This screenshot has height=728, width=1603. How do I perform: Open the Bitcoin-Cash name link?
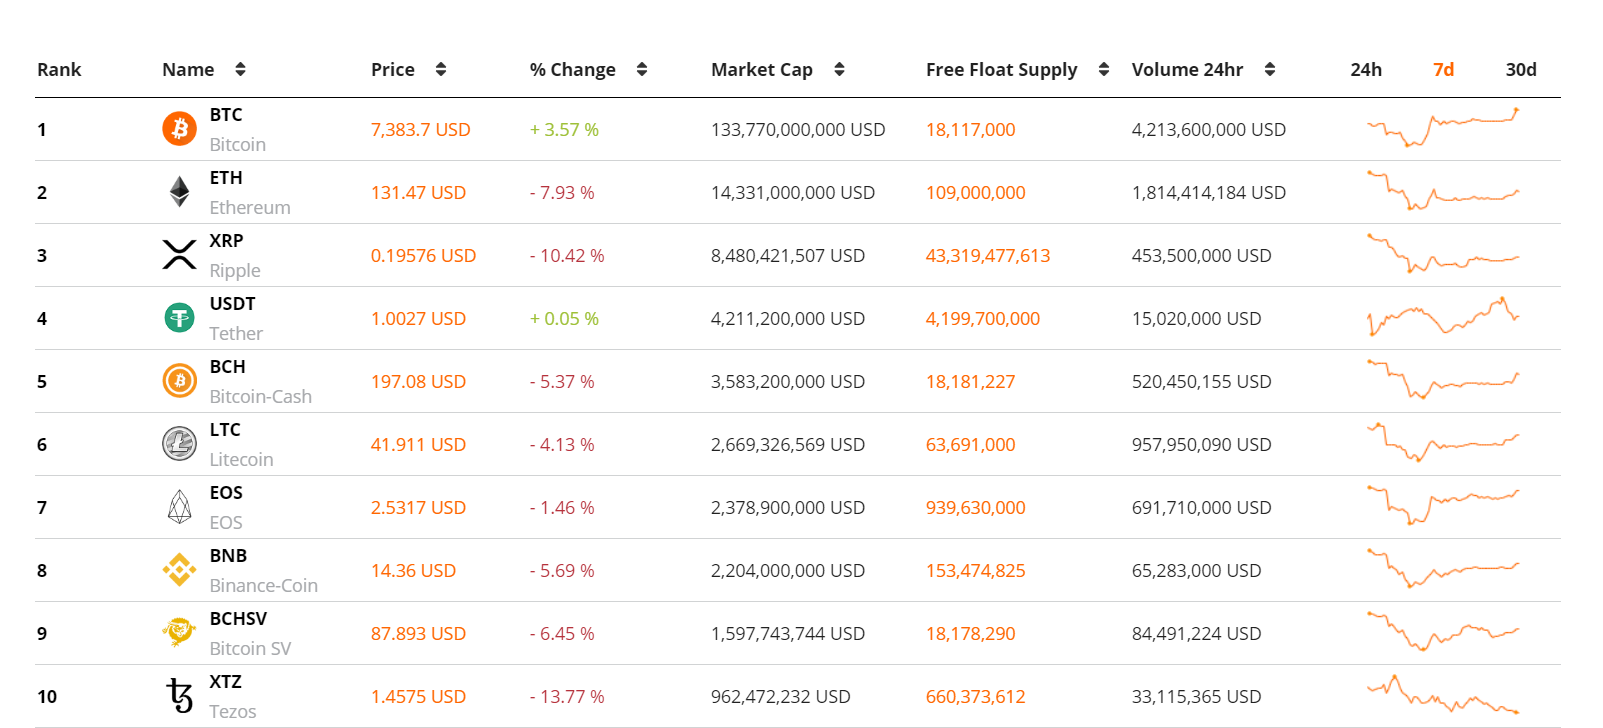coord(261,397)
